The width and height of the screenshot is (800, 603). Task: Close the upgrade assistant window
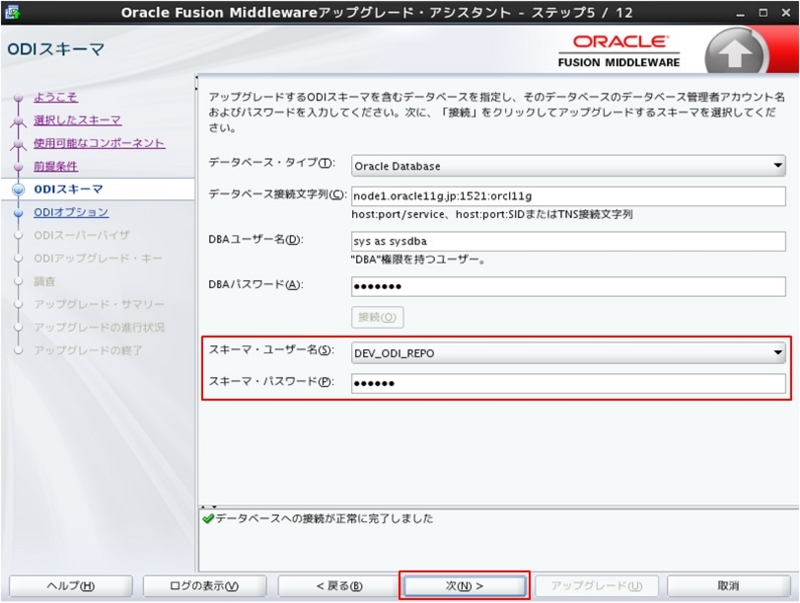(x=786, y=13)
